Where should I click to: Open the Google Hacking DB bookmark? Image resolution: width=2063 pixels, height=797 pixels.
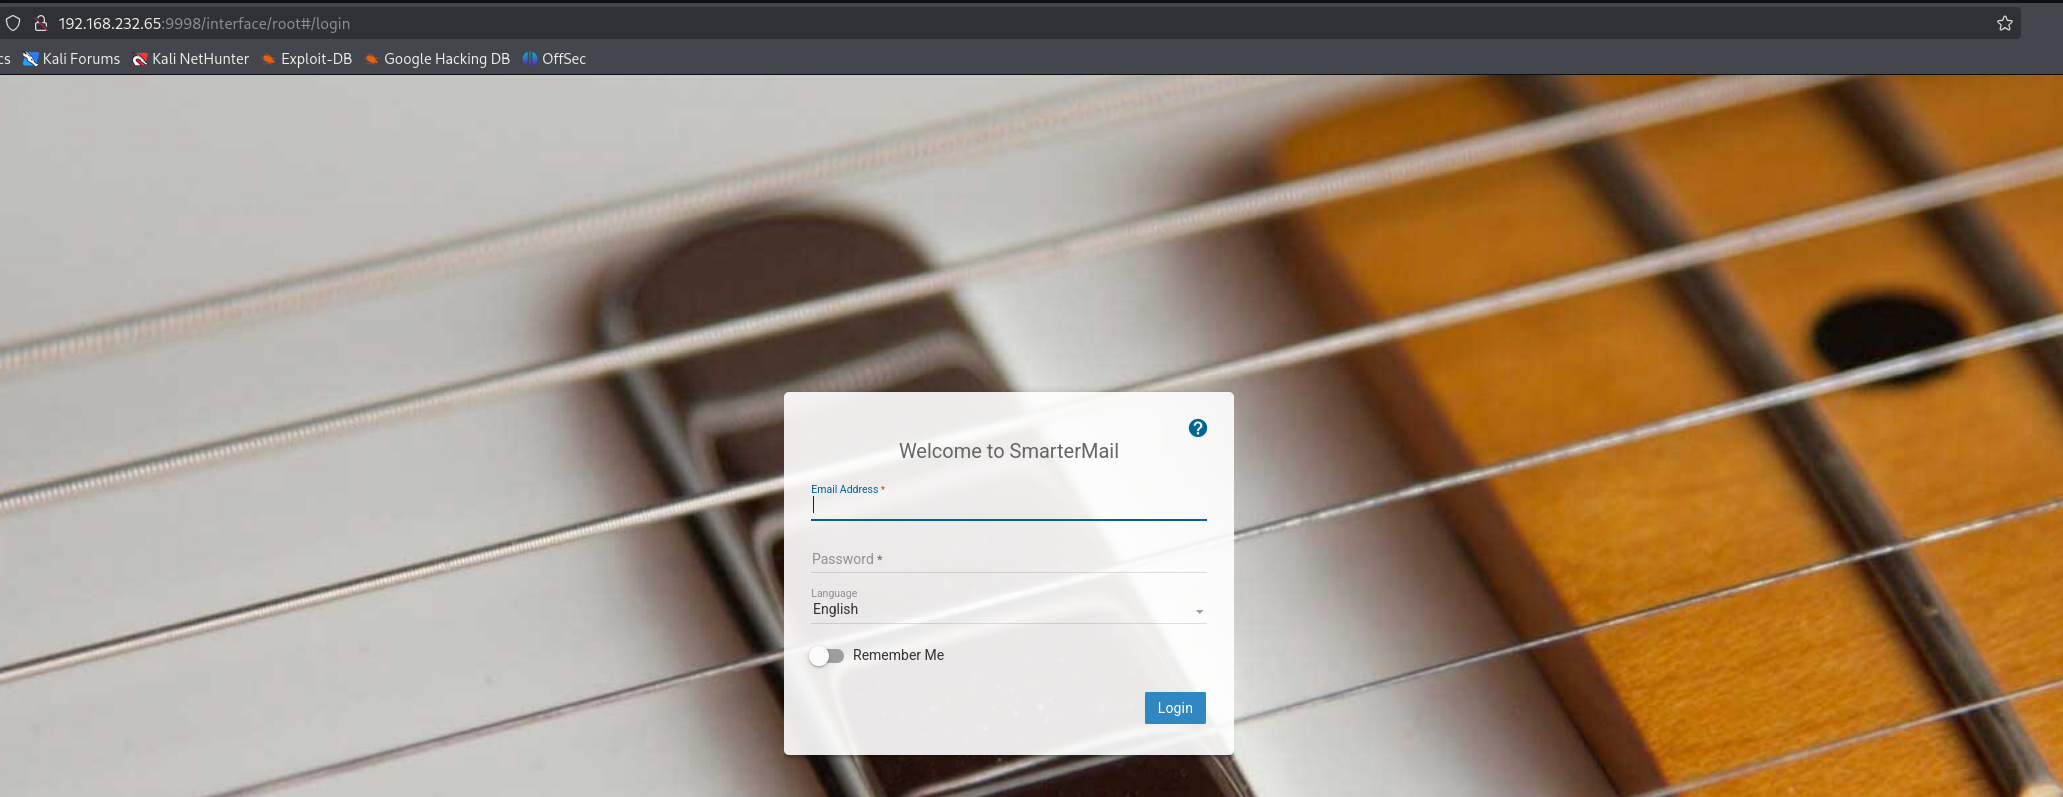point(437,59)
